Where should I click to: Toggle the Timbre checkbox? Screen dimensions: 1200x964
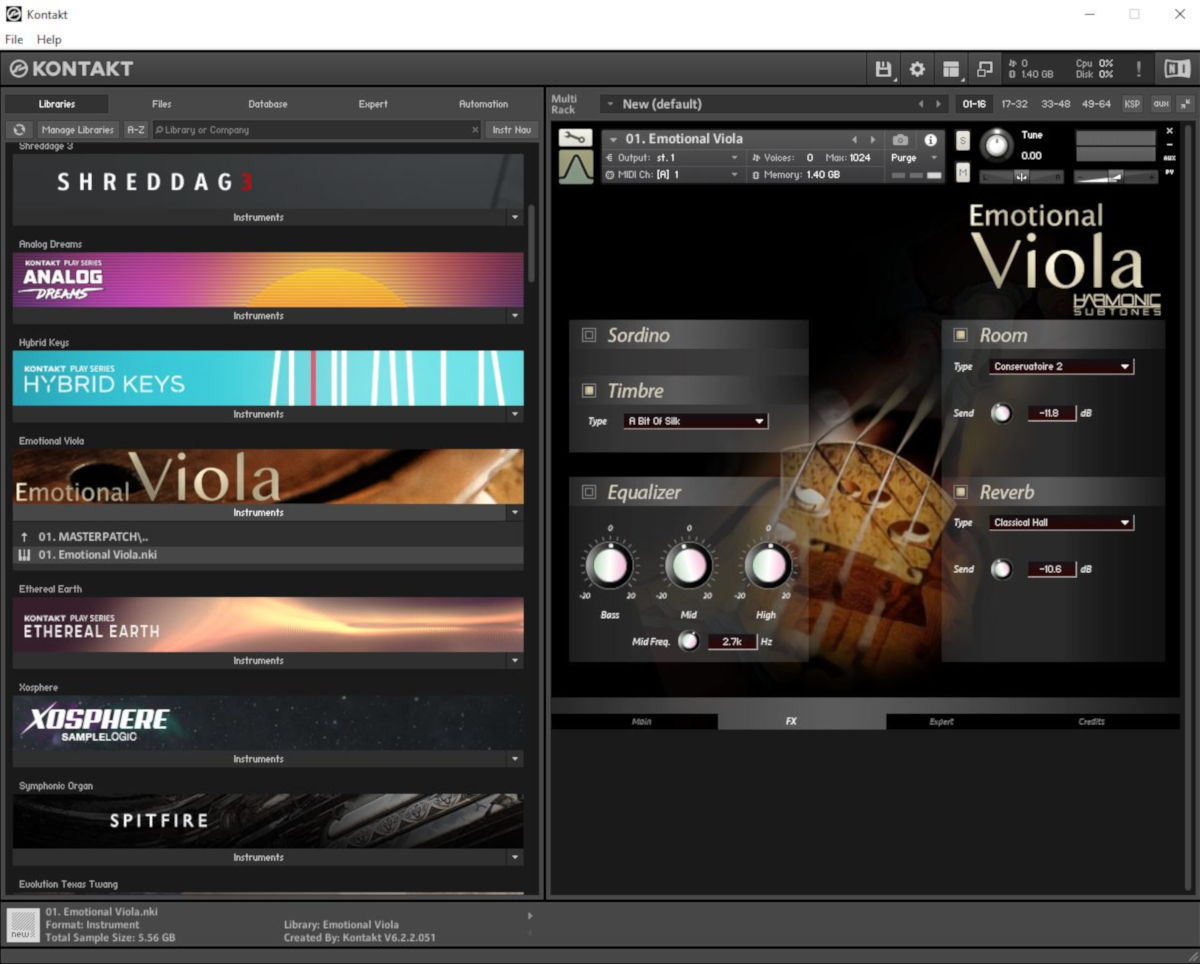[x=589, y=391]
